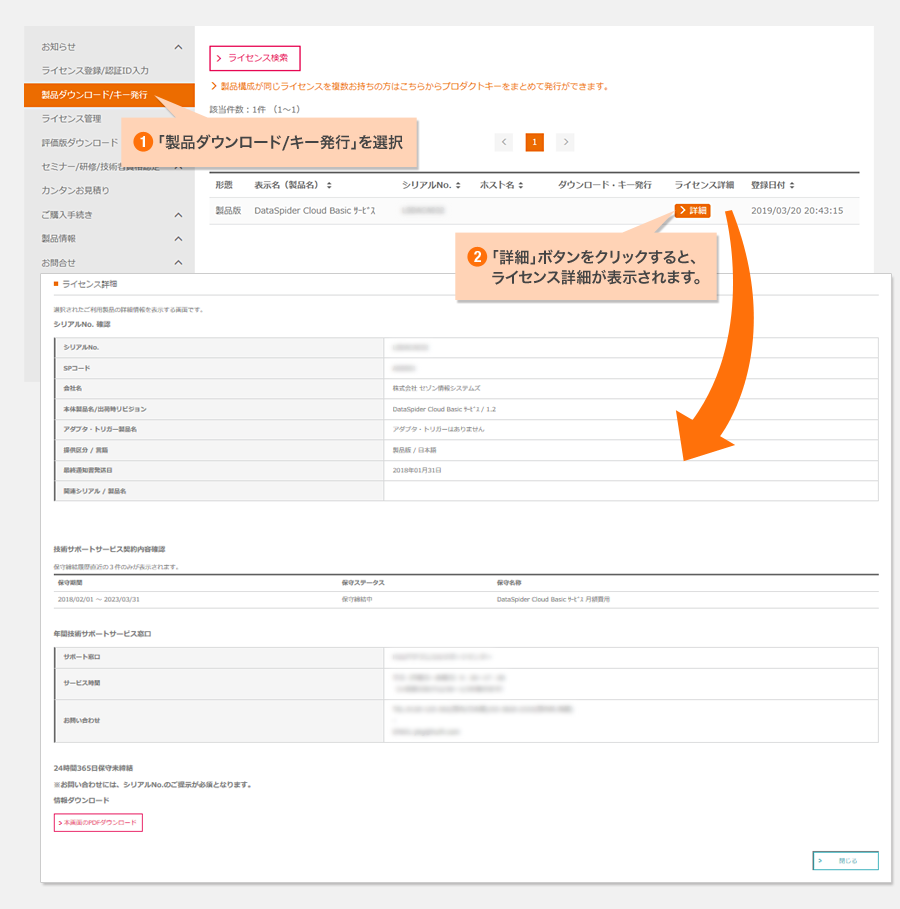Image resolution: width=900 pixels, height=909 pixels.
Task: Close license details with 閉じる button
Action: (x=846, y=860)
